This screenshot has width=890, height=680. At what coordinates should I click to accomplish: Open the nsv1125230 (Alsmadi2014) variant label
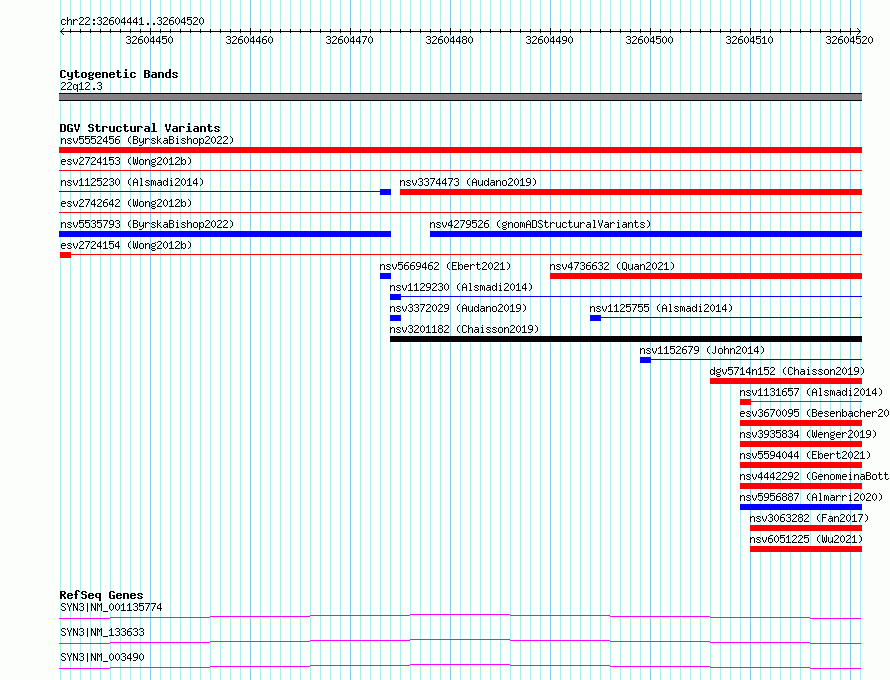pyautogui.click(x=132, y=182)
